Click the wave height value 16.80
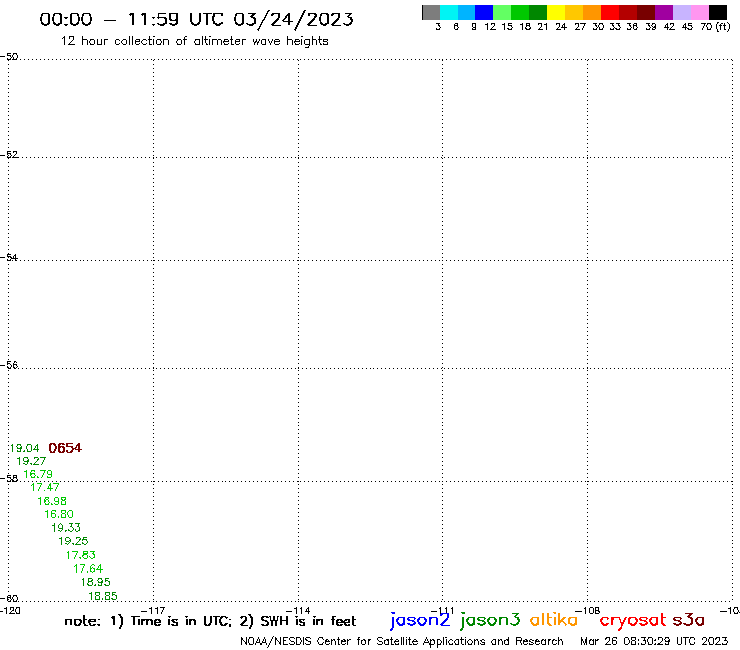Viewport: 740px width, 650px height. pos(59,515)
